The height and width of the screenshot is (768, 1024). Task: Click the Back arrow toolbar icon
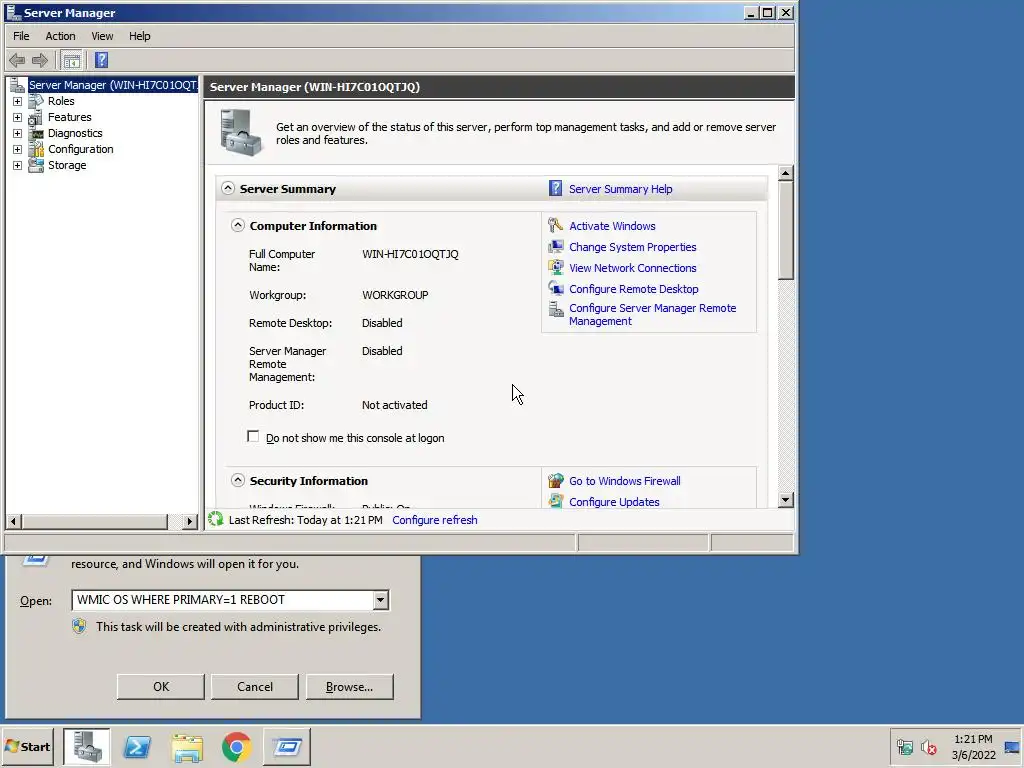pyautogui.click(x=17, y=61)
